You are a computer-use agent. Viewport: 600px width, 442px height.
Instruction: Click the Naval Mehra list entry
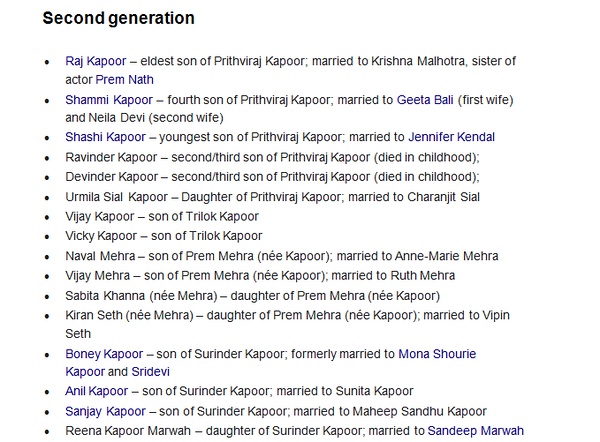point(282,256)
